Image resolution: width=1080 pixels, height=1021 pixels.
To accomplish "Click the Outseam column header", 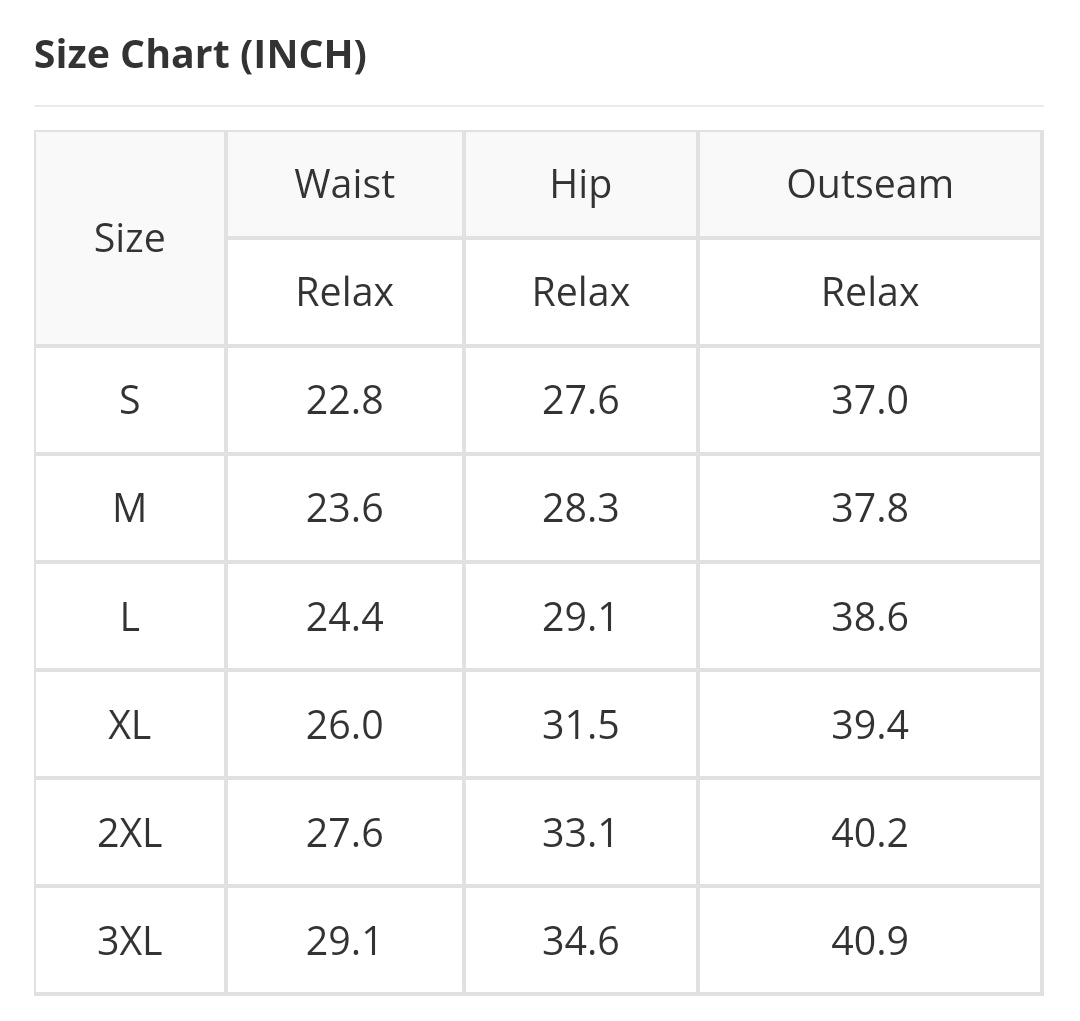I will point(870,184).
